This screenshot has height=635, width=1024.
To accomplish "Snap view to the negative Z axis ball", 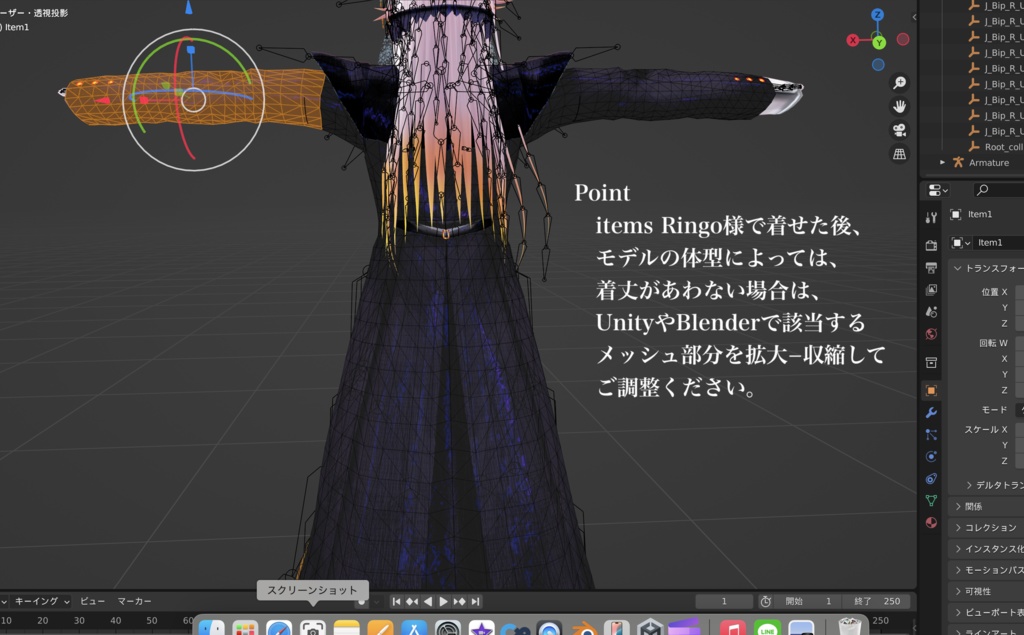I will click(878, 65).
